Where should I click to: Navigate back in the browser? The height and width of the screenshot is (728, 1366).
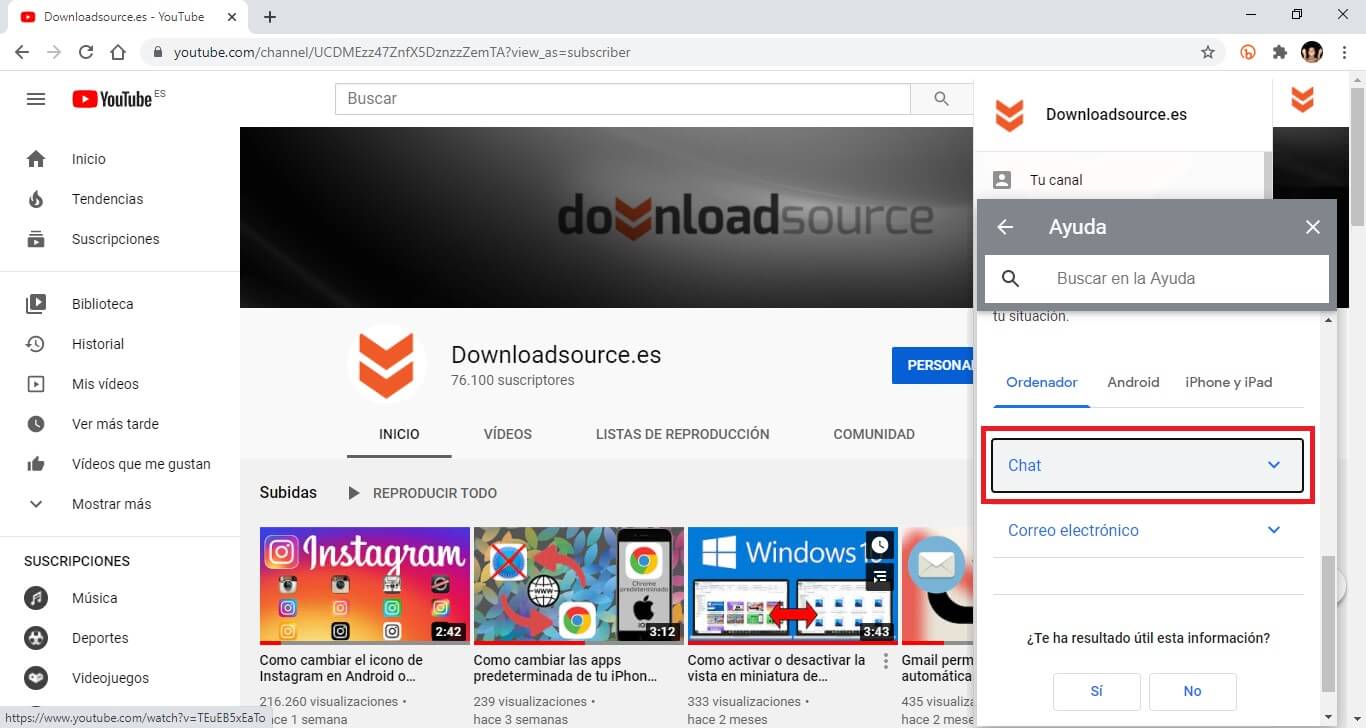[x=22, y=52]
